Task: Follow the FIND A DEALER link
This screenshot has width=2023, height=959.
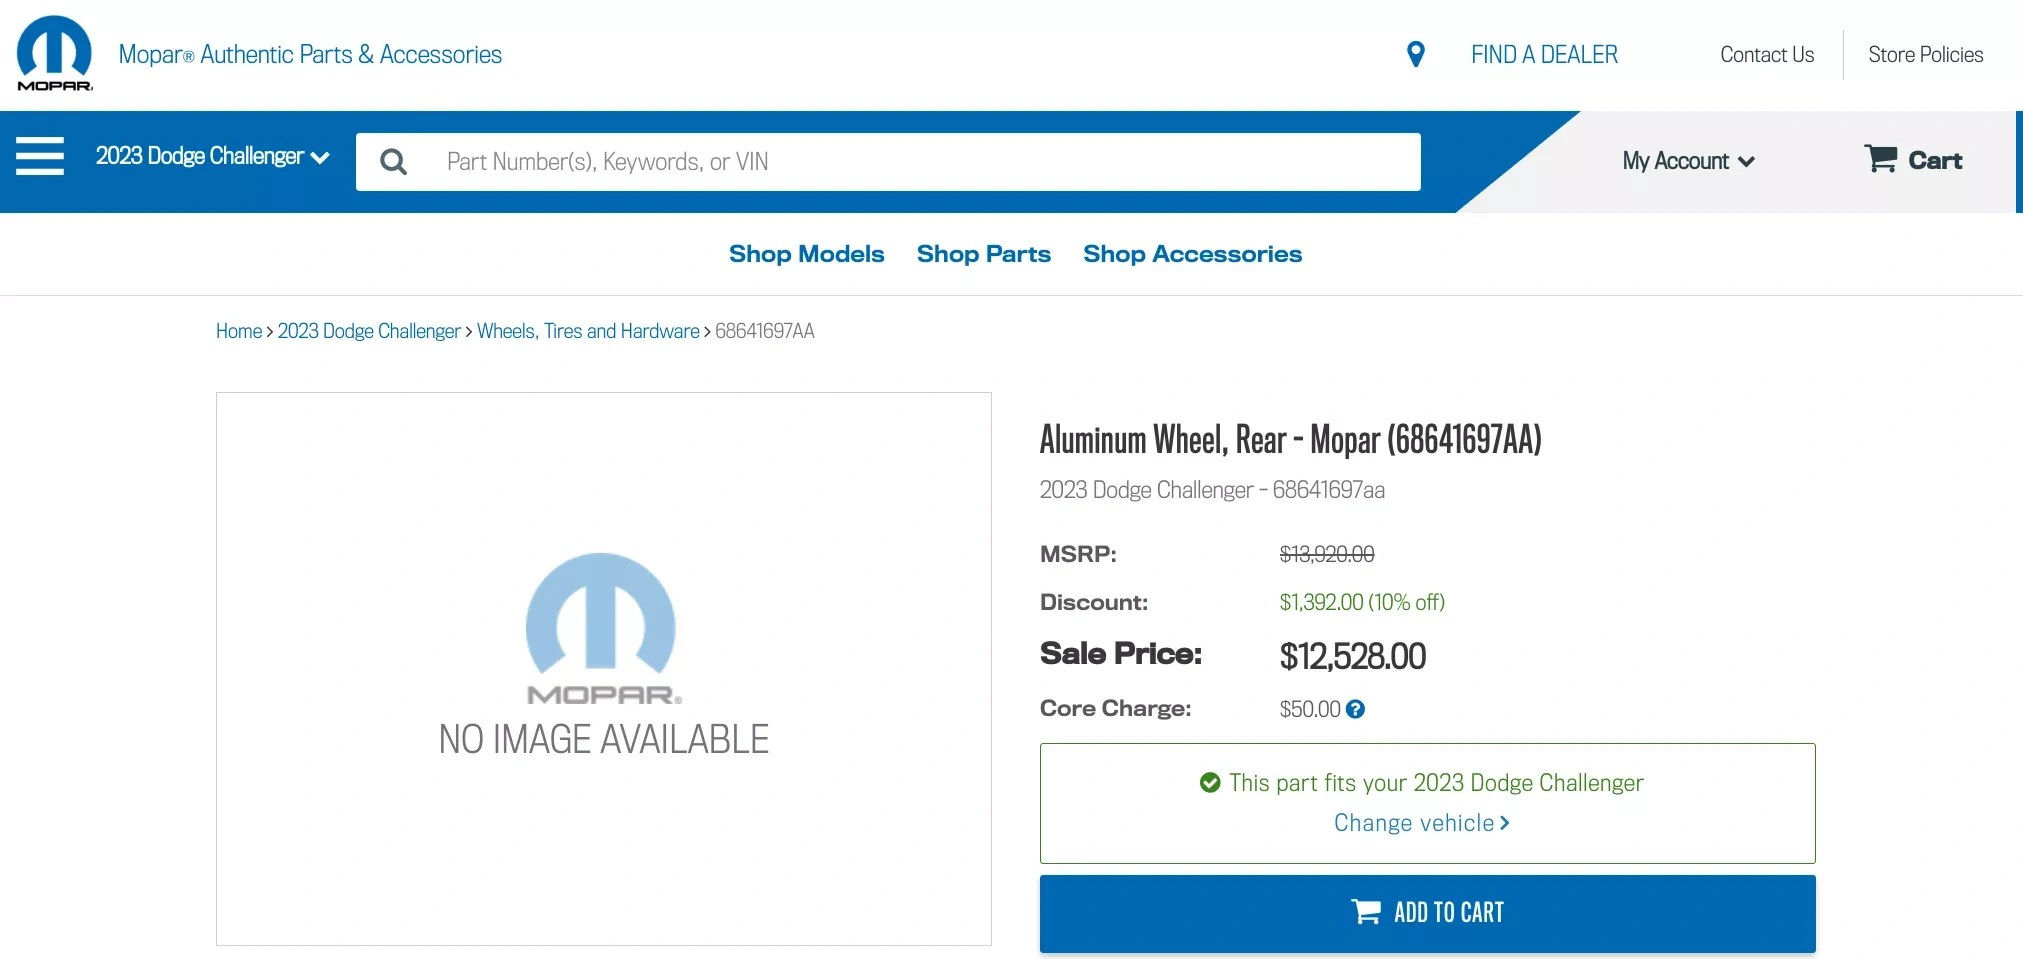Action: tap(1544, 55)
